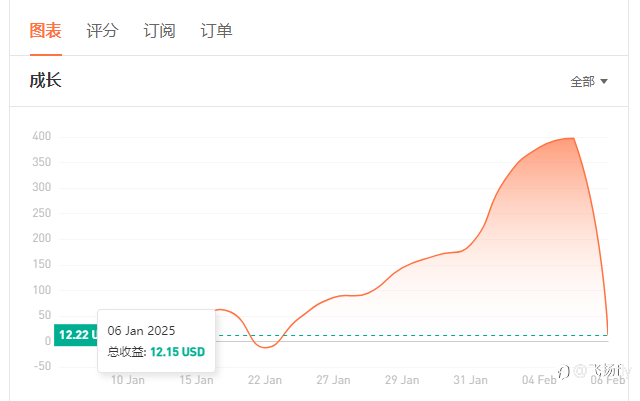Click the 04 Feb date label
Screen dimensions: 640x401
tap(539, 380)
